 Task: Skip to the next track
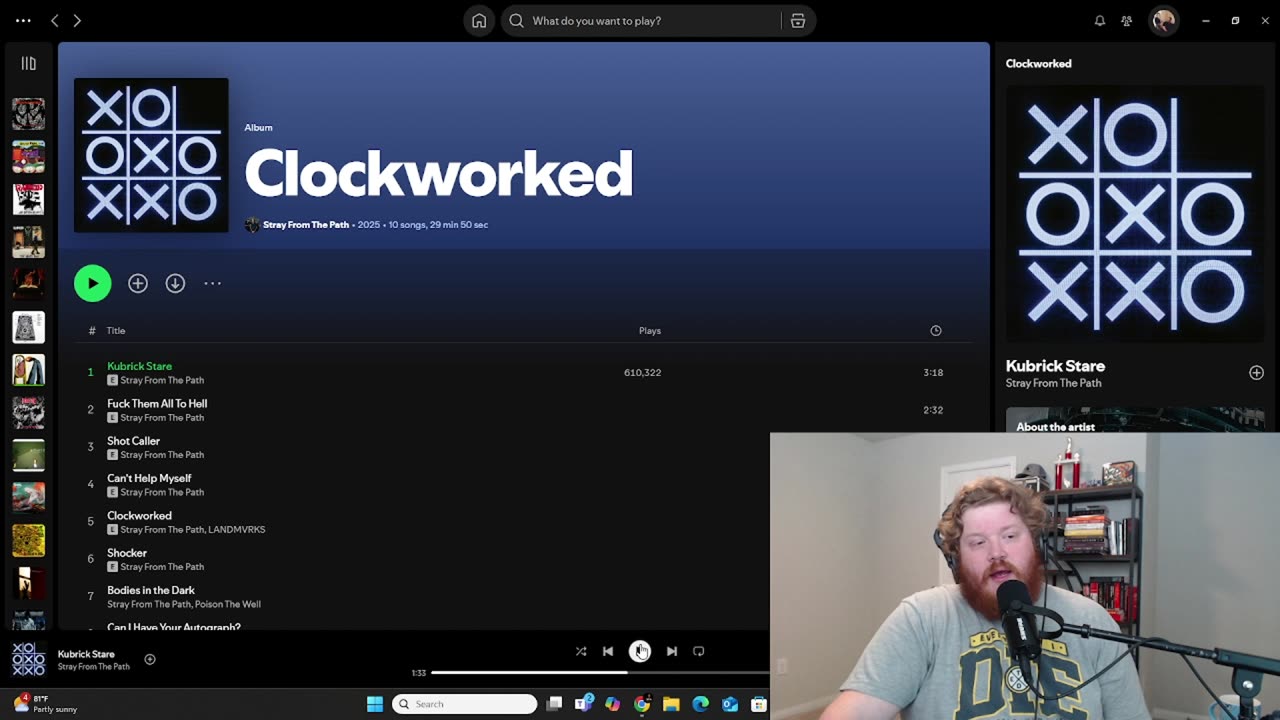[672, 651]
